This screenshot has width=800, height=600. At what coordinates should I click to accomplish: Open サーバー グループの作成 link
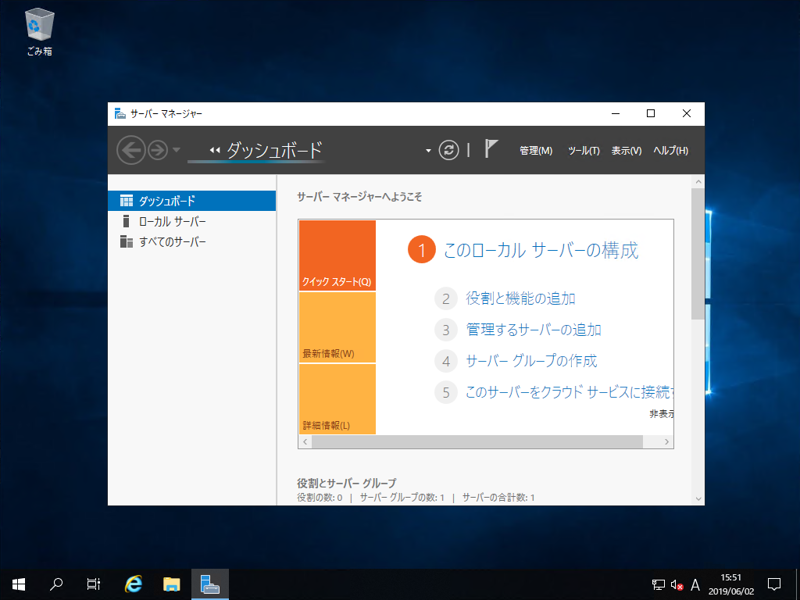(x=531, y=361)
